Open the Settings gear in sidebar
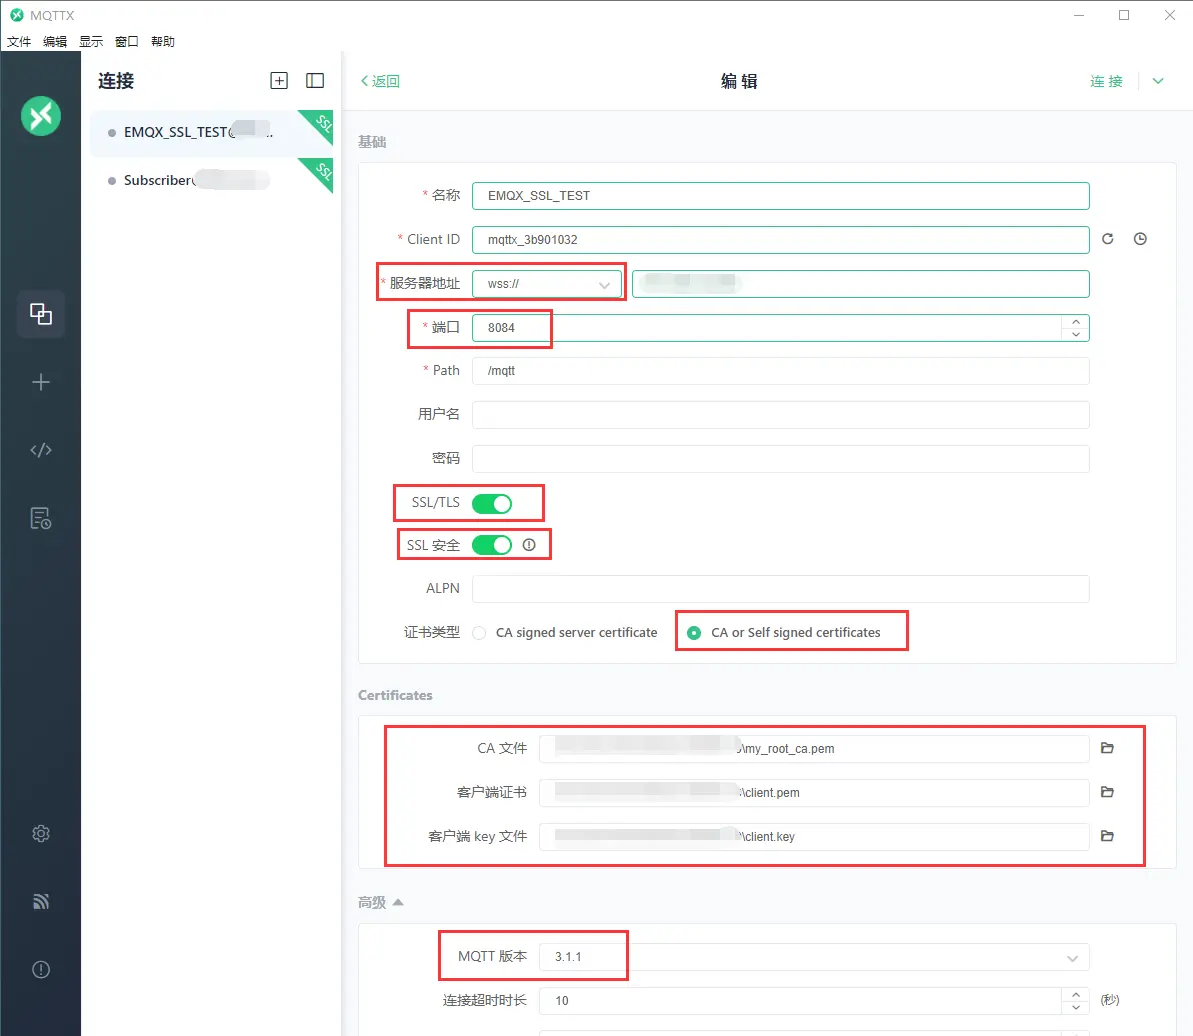1193x1036 pixels. (x=41, y=834)
